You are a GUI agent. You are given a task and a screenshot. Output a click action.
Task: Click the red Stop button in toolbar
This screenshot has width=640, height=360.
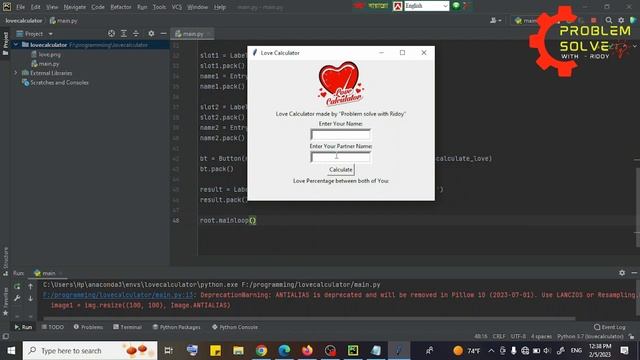tap(593, 20)
